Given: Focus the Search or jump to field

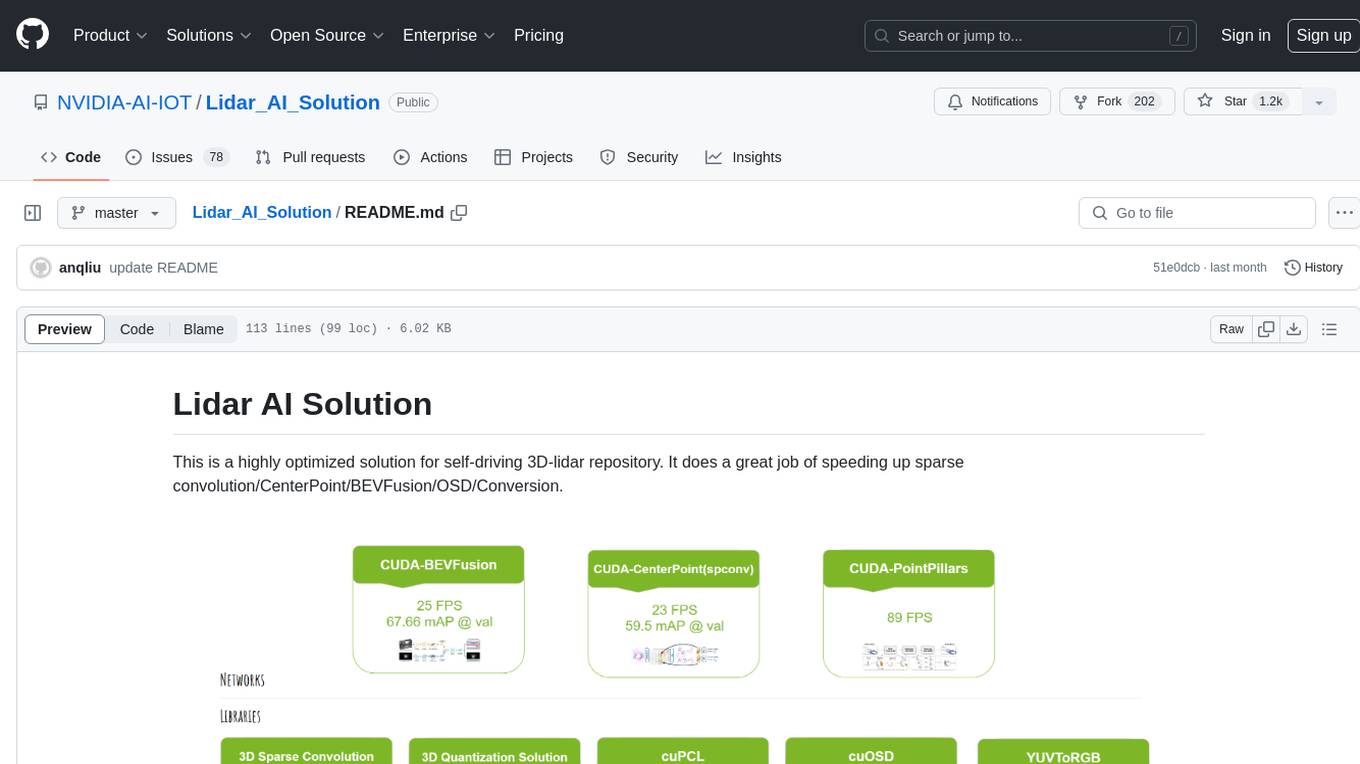Looking at the screenshot, I should (x=1032, y=35).
